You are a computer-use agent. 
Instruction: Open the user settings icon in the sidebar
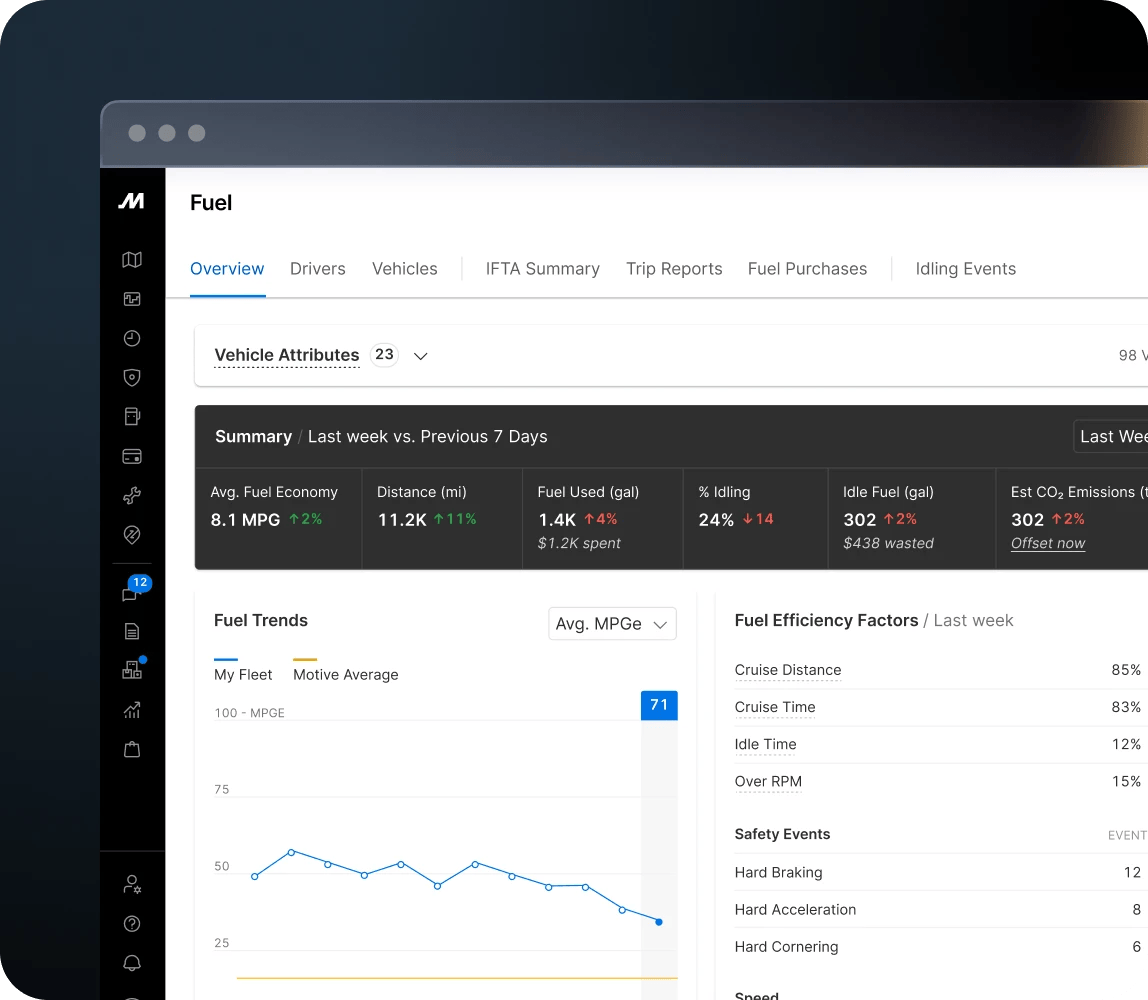pos(132,884)
